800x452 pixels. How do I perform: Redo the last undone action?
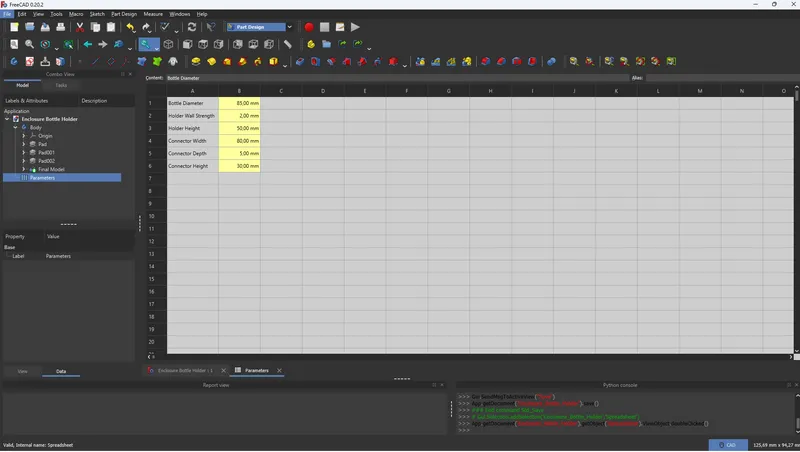click(146, 27)
